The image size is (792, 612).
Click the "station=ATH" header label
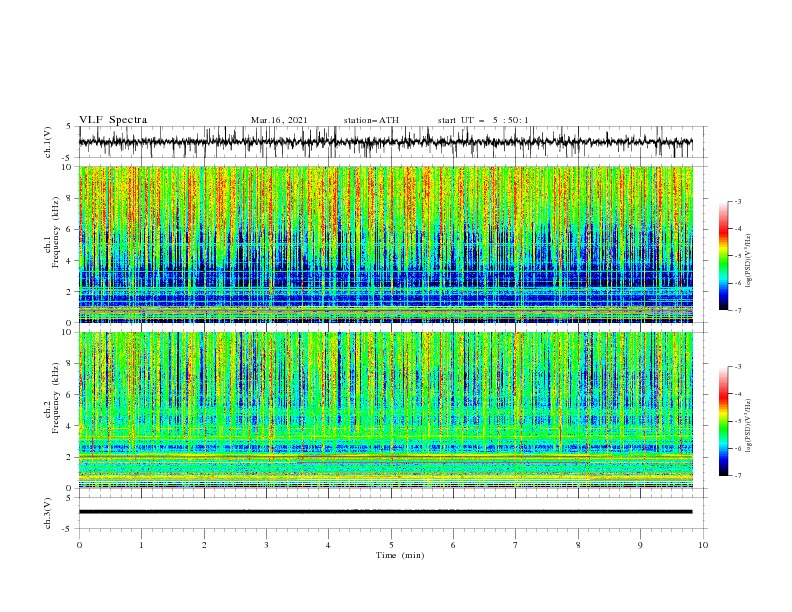pos(371,120)
